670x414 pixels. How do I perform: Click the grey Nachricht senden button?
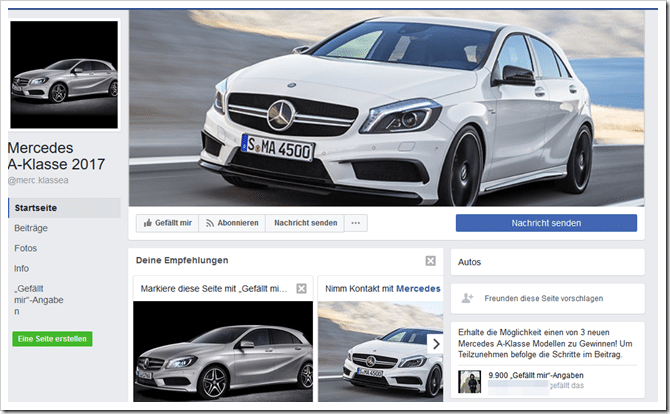(x=305, y=223)
